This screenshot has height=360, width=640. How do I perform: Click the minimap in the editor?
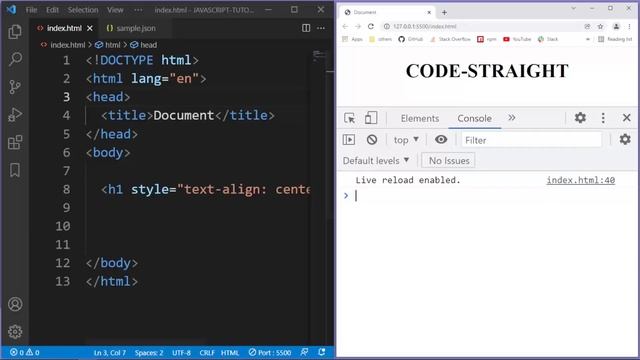point(319,56)
